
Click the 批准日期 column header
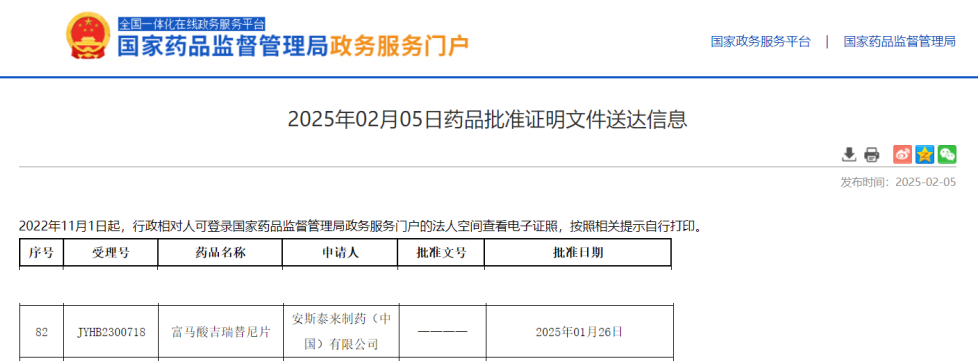pyautogui.click(x=578, y=253)
